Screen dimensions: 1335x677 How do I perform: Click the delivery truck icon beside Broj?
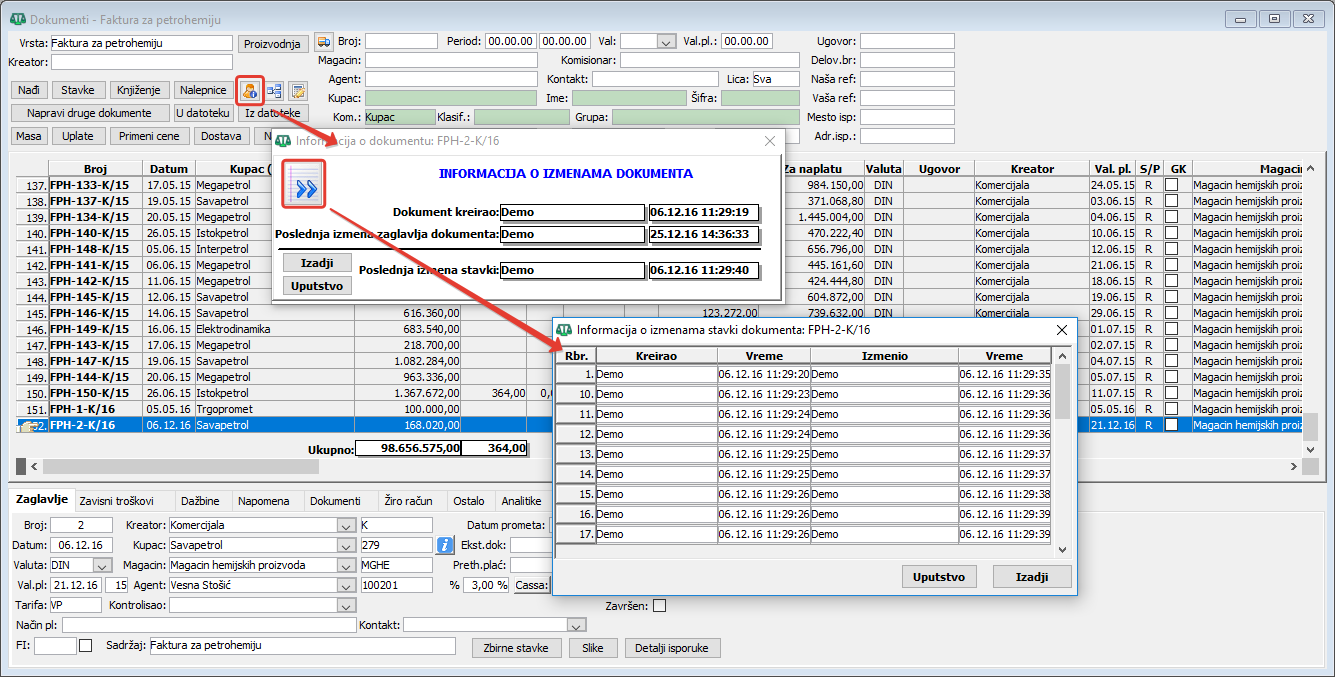pos(323,41)
